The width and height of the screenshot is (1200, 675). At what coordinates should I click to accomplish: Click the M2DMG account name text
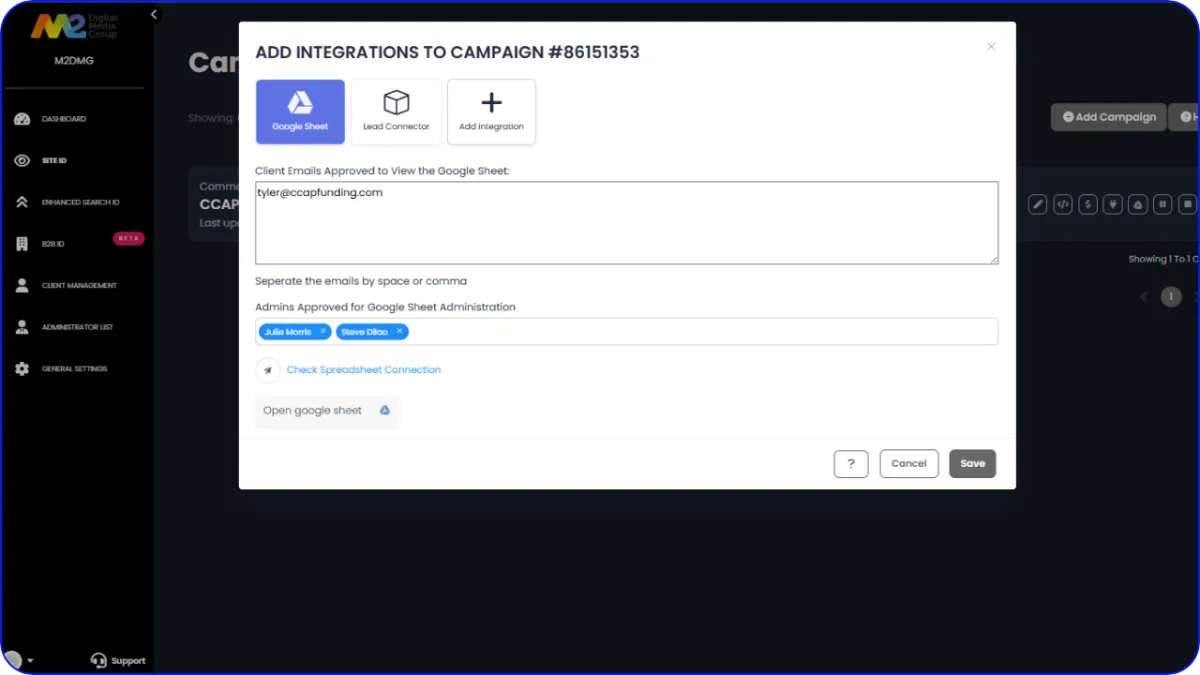[75, 60]
